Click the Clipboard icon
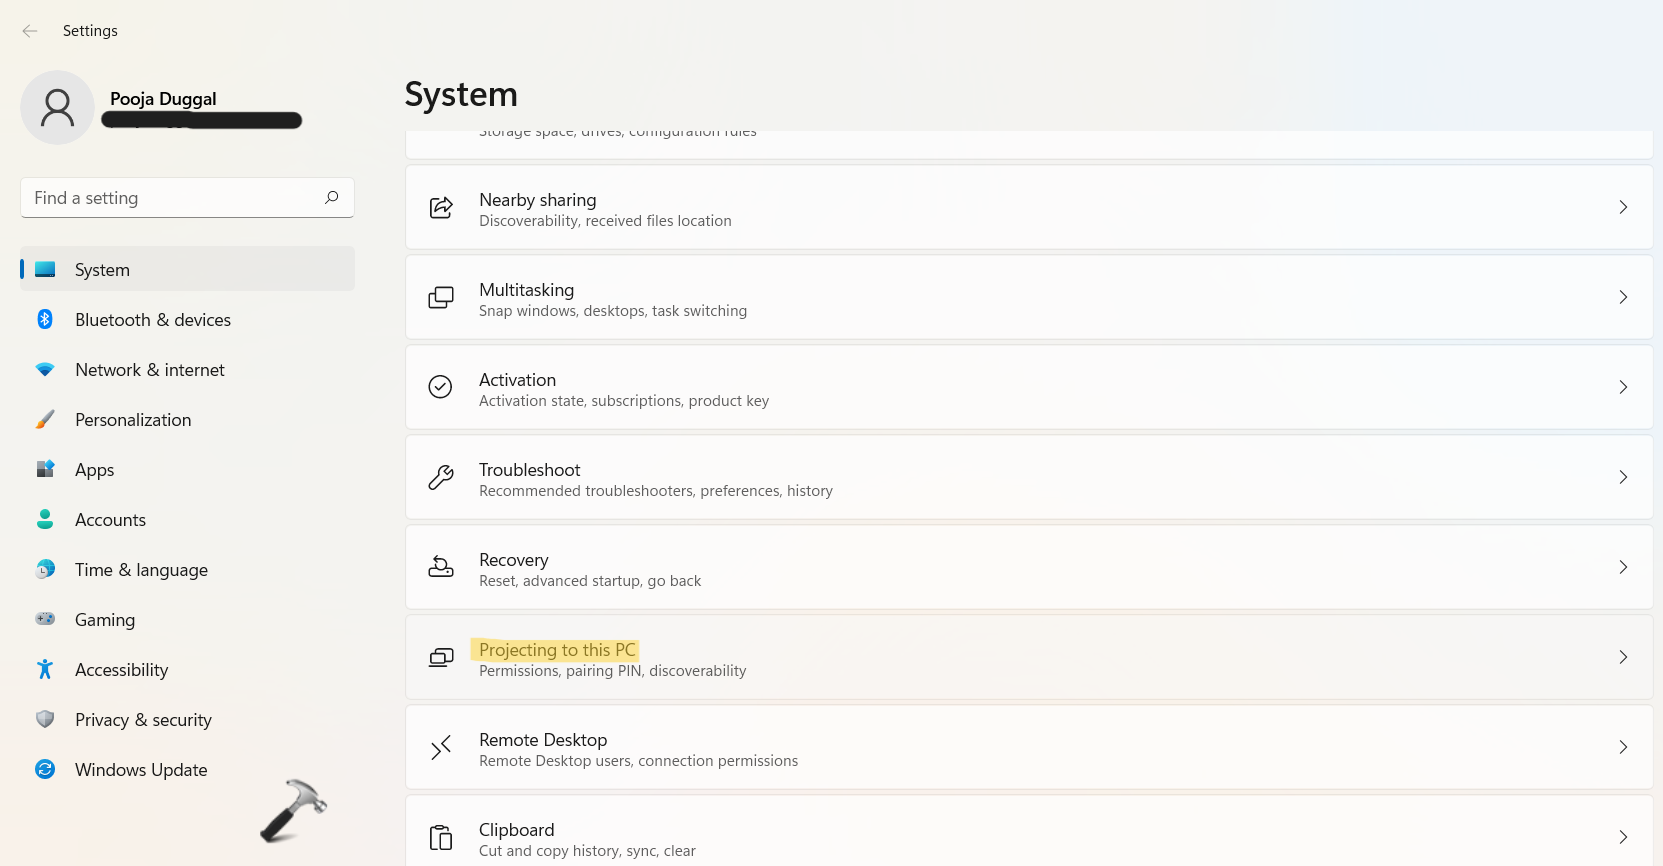The height and width of the screenshot is (866, 1663). tap(441, 837)
